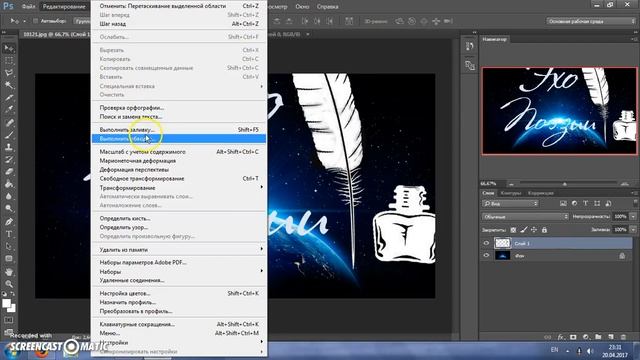
Task: Select the Crop tool
Action: [x=9, y=98]
